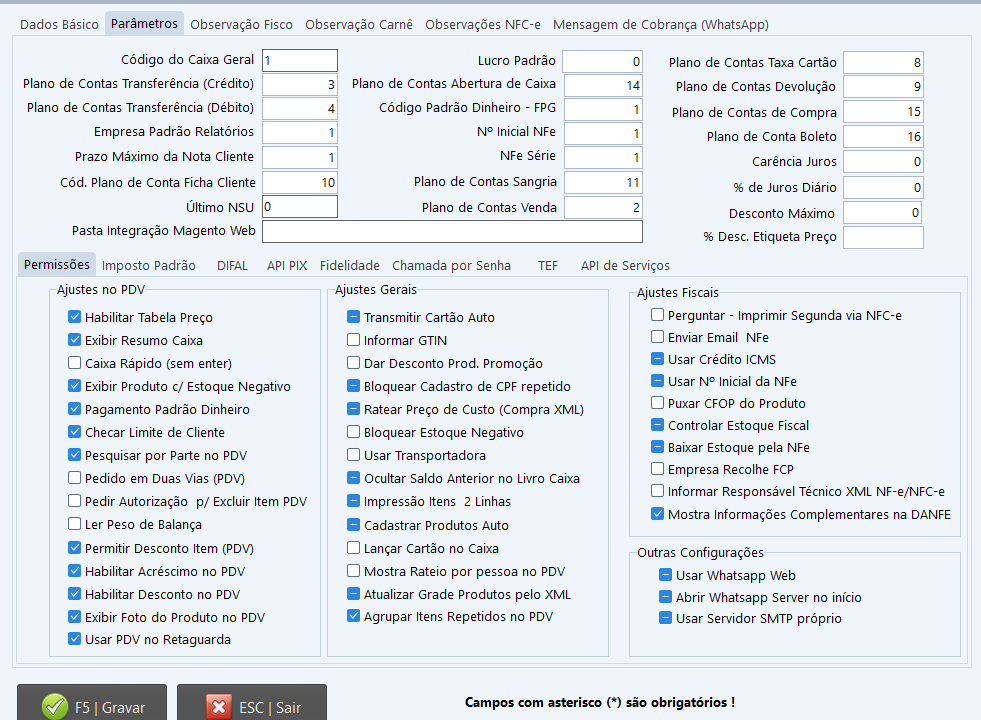This screenshot has width=981, height=720.
Task: Check Dar Desconto Prod. Promoção
Action: point(353,363)
